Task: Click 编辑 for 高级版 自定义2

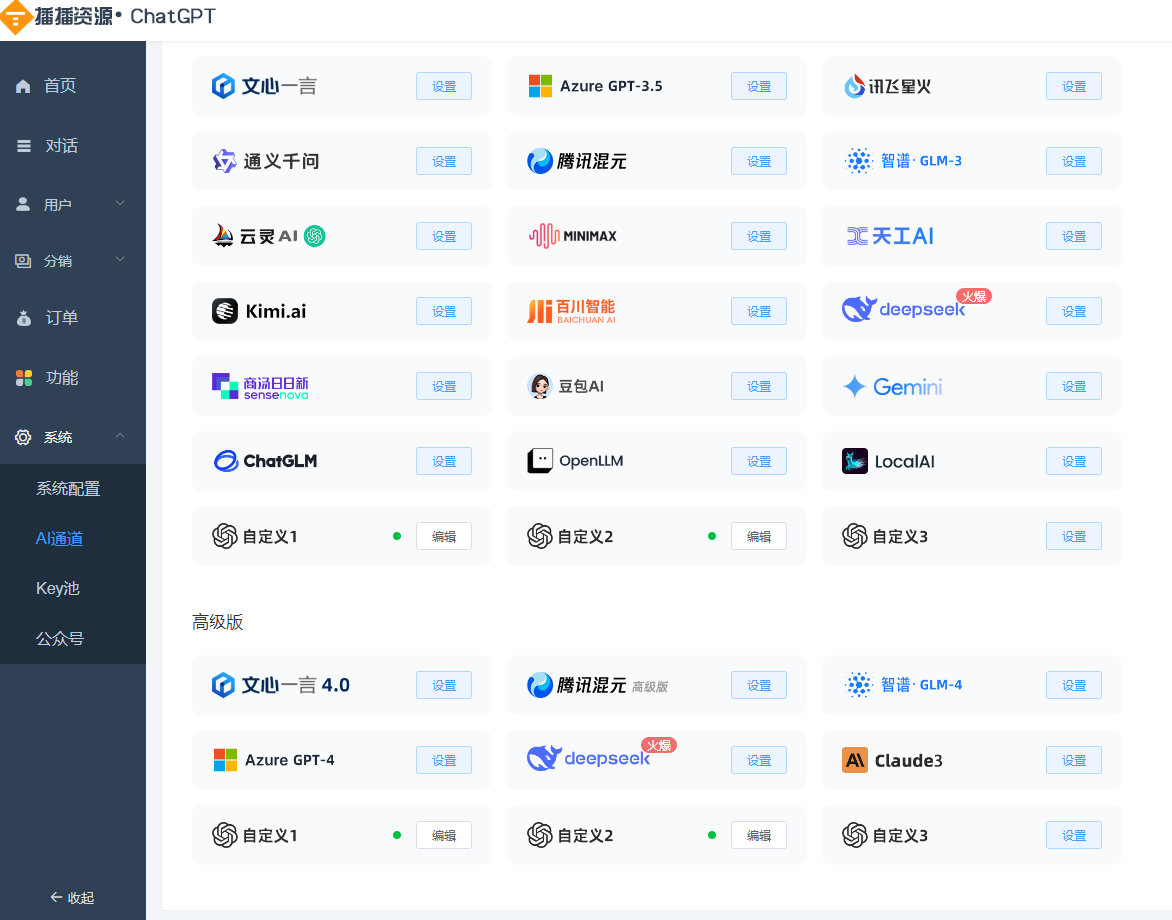Action: [x=759, y=835]
